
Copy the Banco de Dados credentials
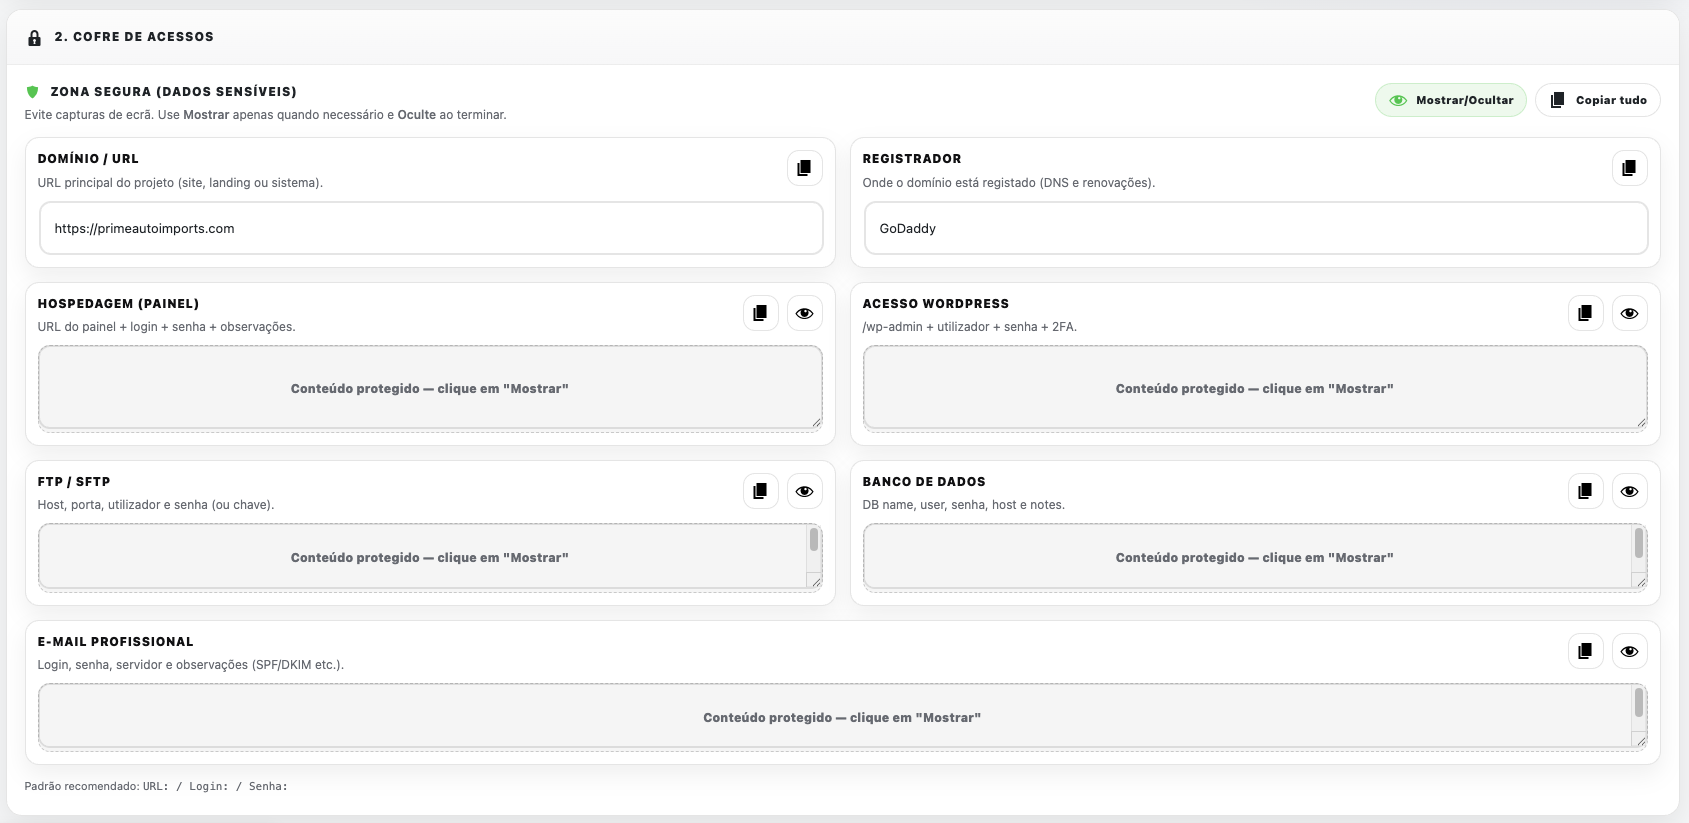coord(1585,491)
